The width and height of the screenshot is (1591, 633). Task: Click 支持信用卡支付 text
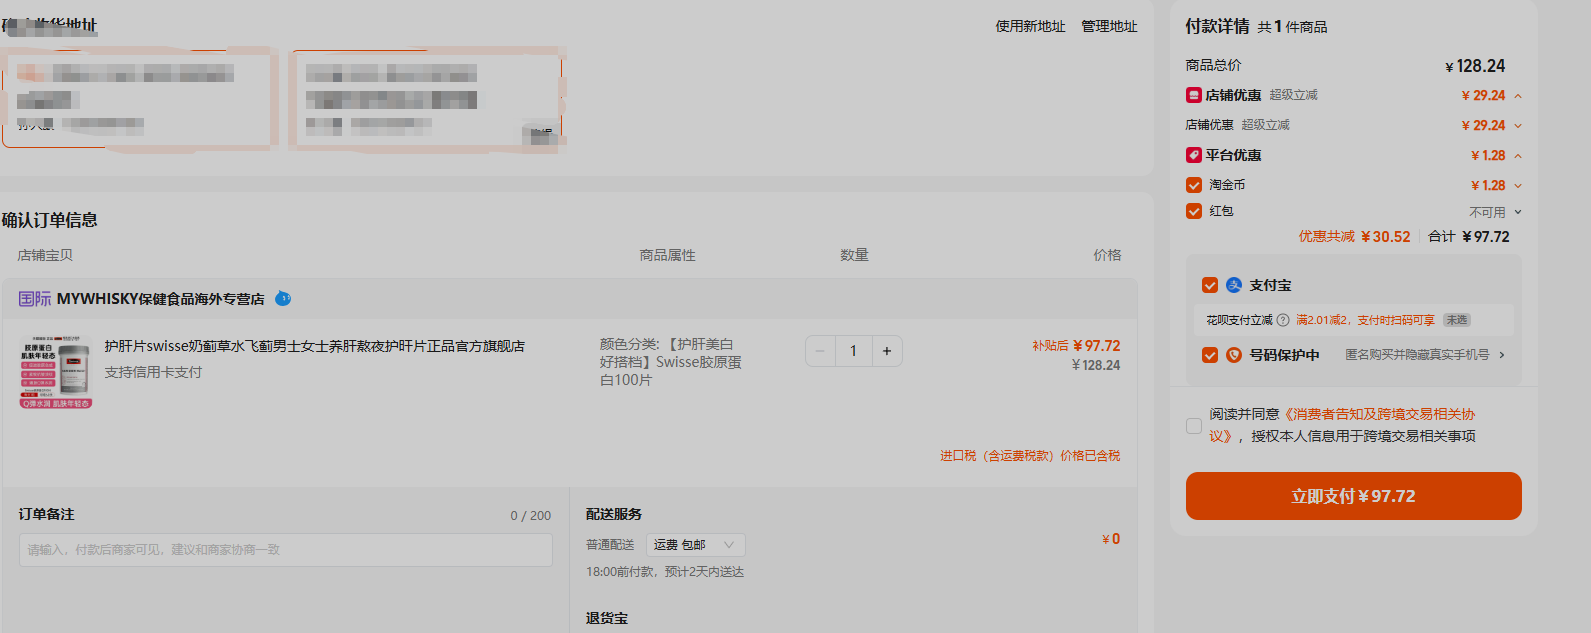pos(153,372)
